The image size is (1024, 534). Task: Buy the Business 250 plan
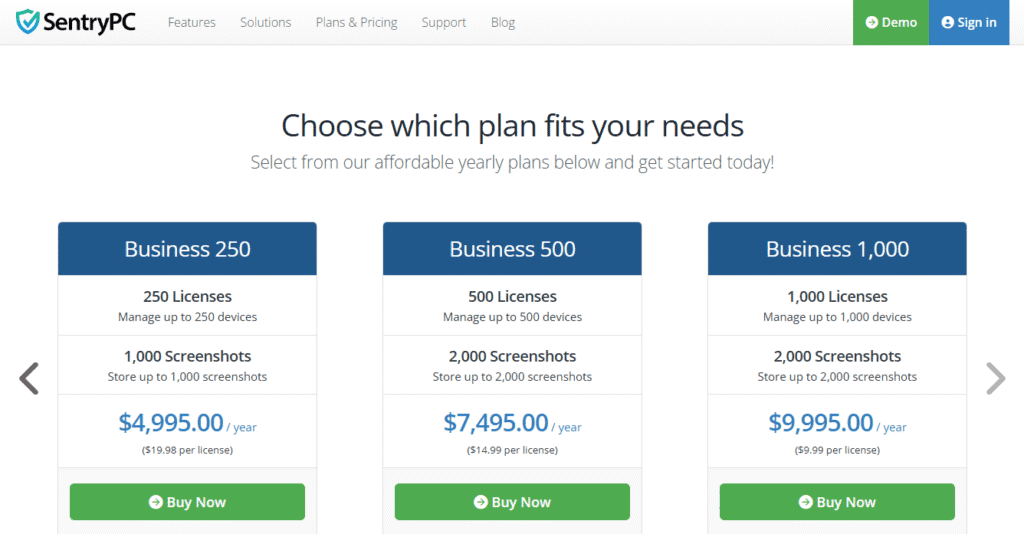click(x=187, y=502)
